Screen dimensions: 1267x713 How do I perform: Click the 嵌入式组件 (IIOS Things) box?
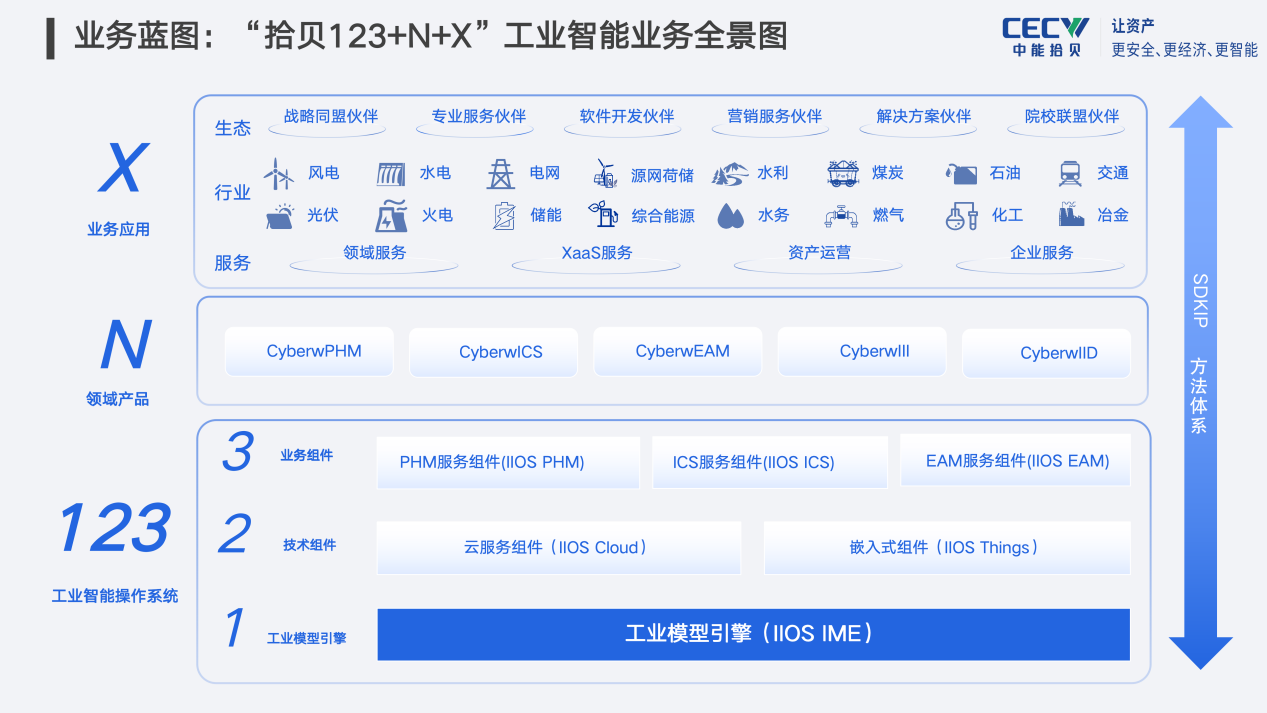click(x=947, y=547)
